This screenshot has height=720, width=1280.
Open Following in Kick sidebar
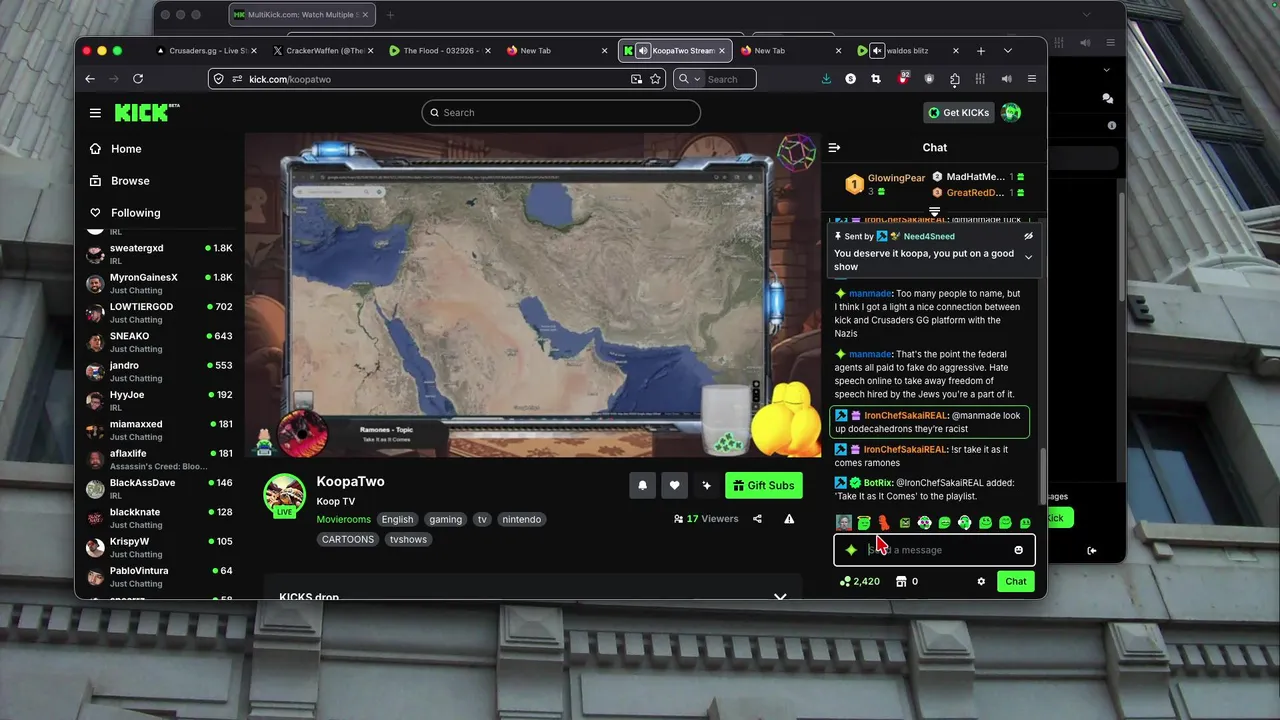136,213
